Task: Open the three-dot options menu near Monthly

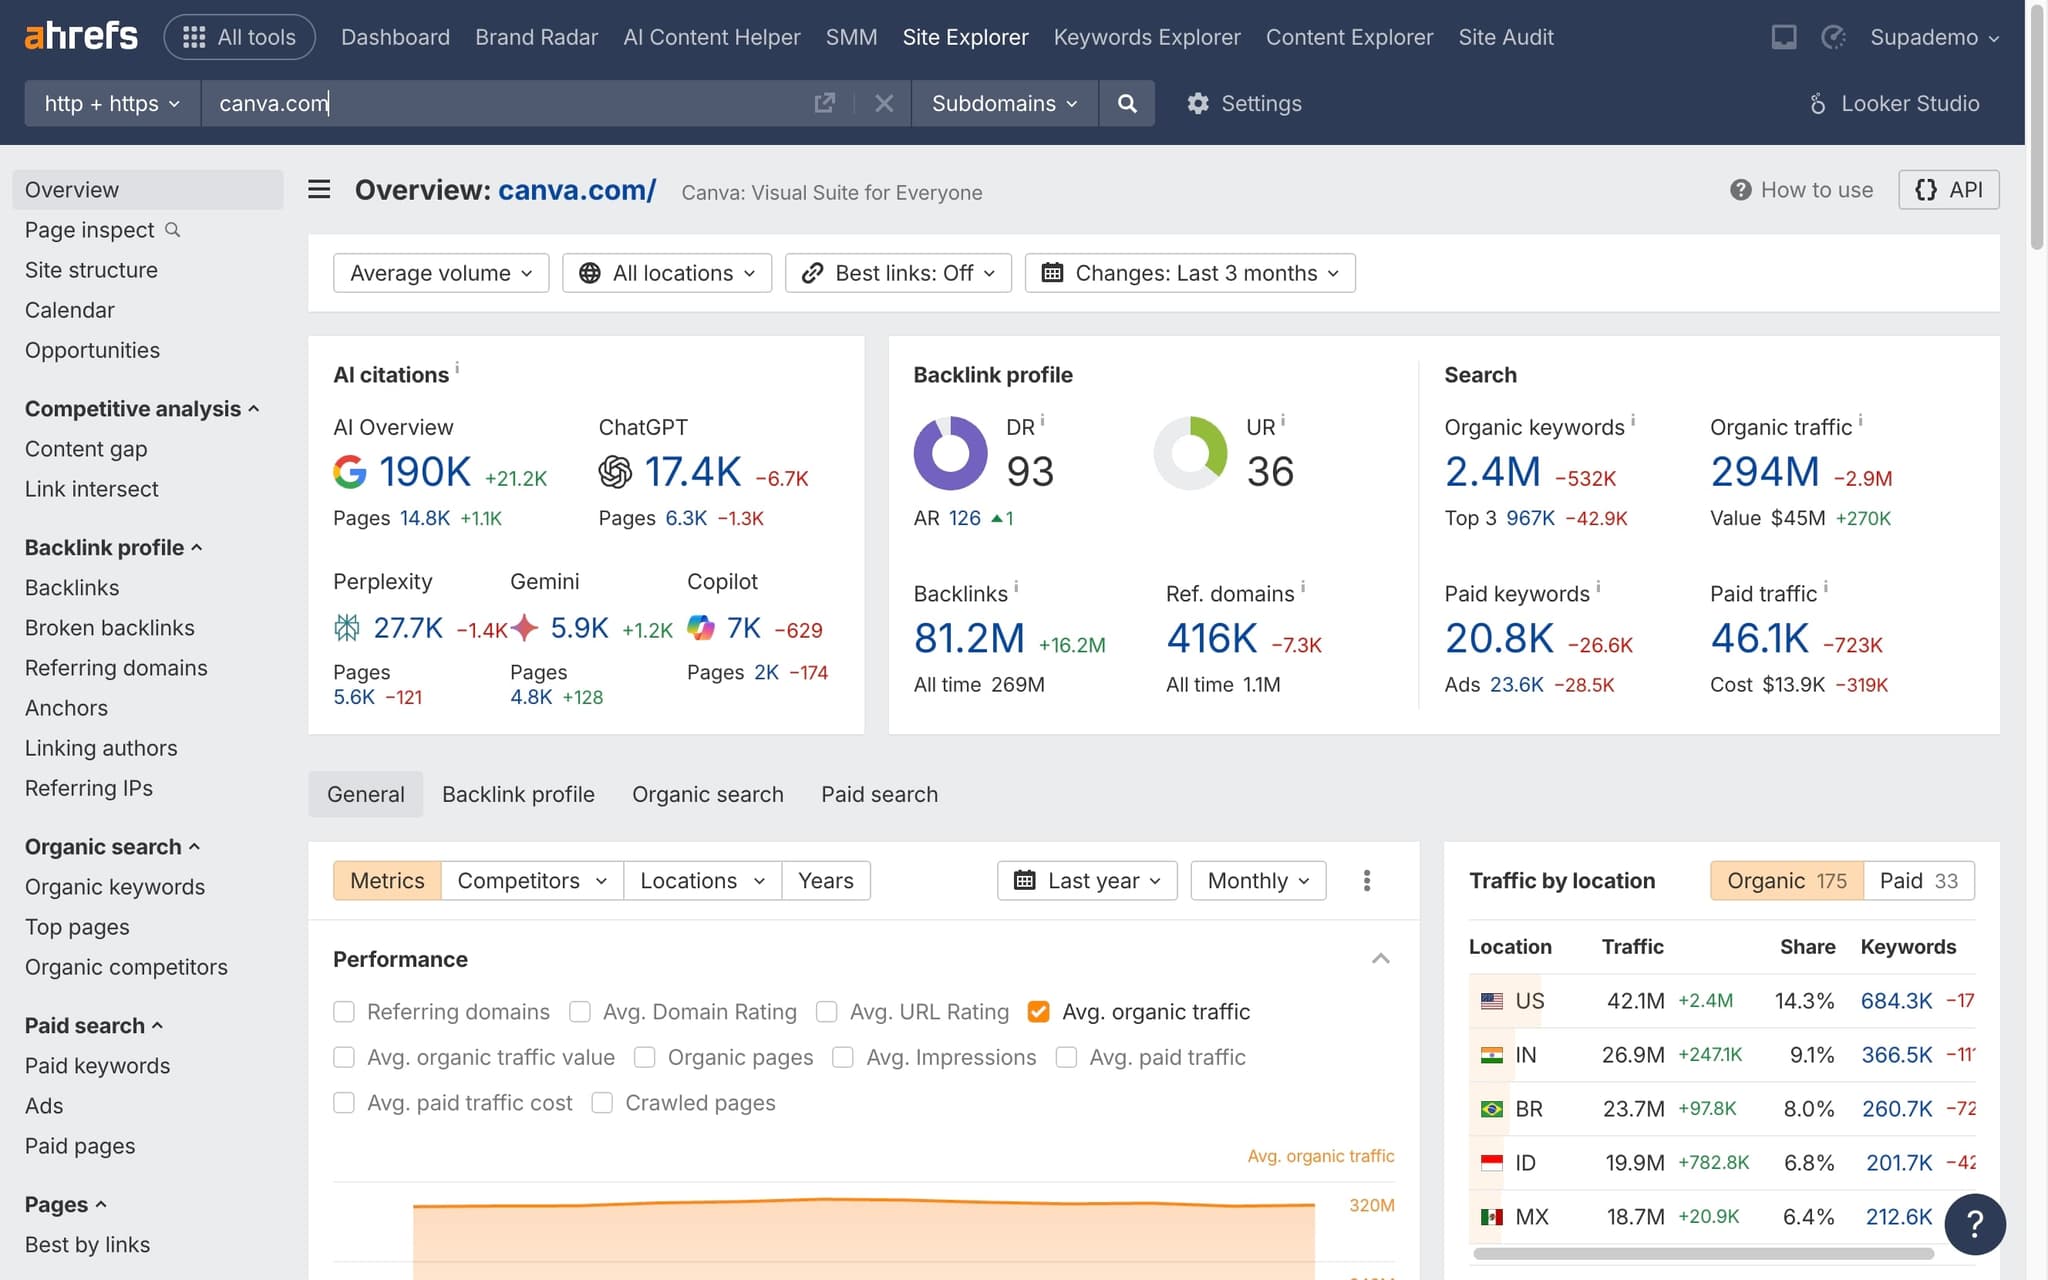Action: pos(1366,880)
